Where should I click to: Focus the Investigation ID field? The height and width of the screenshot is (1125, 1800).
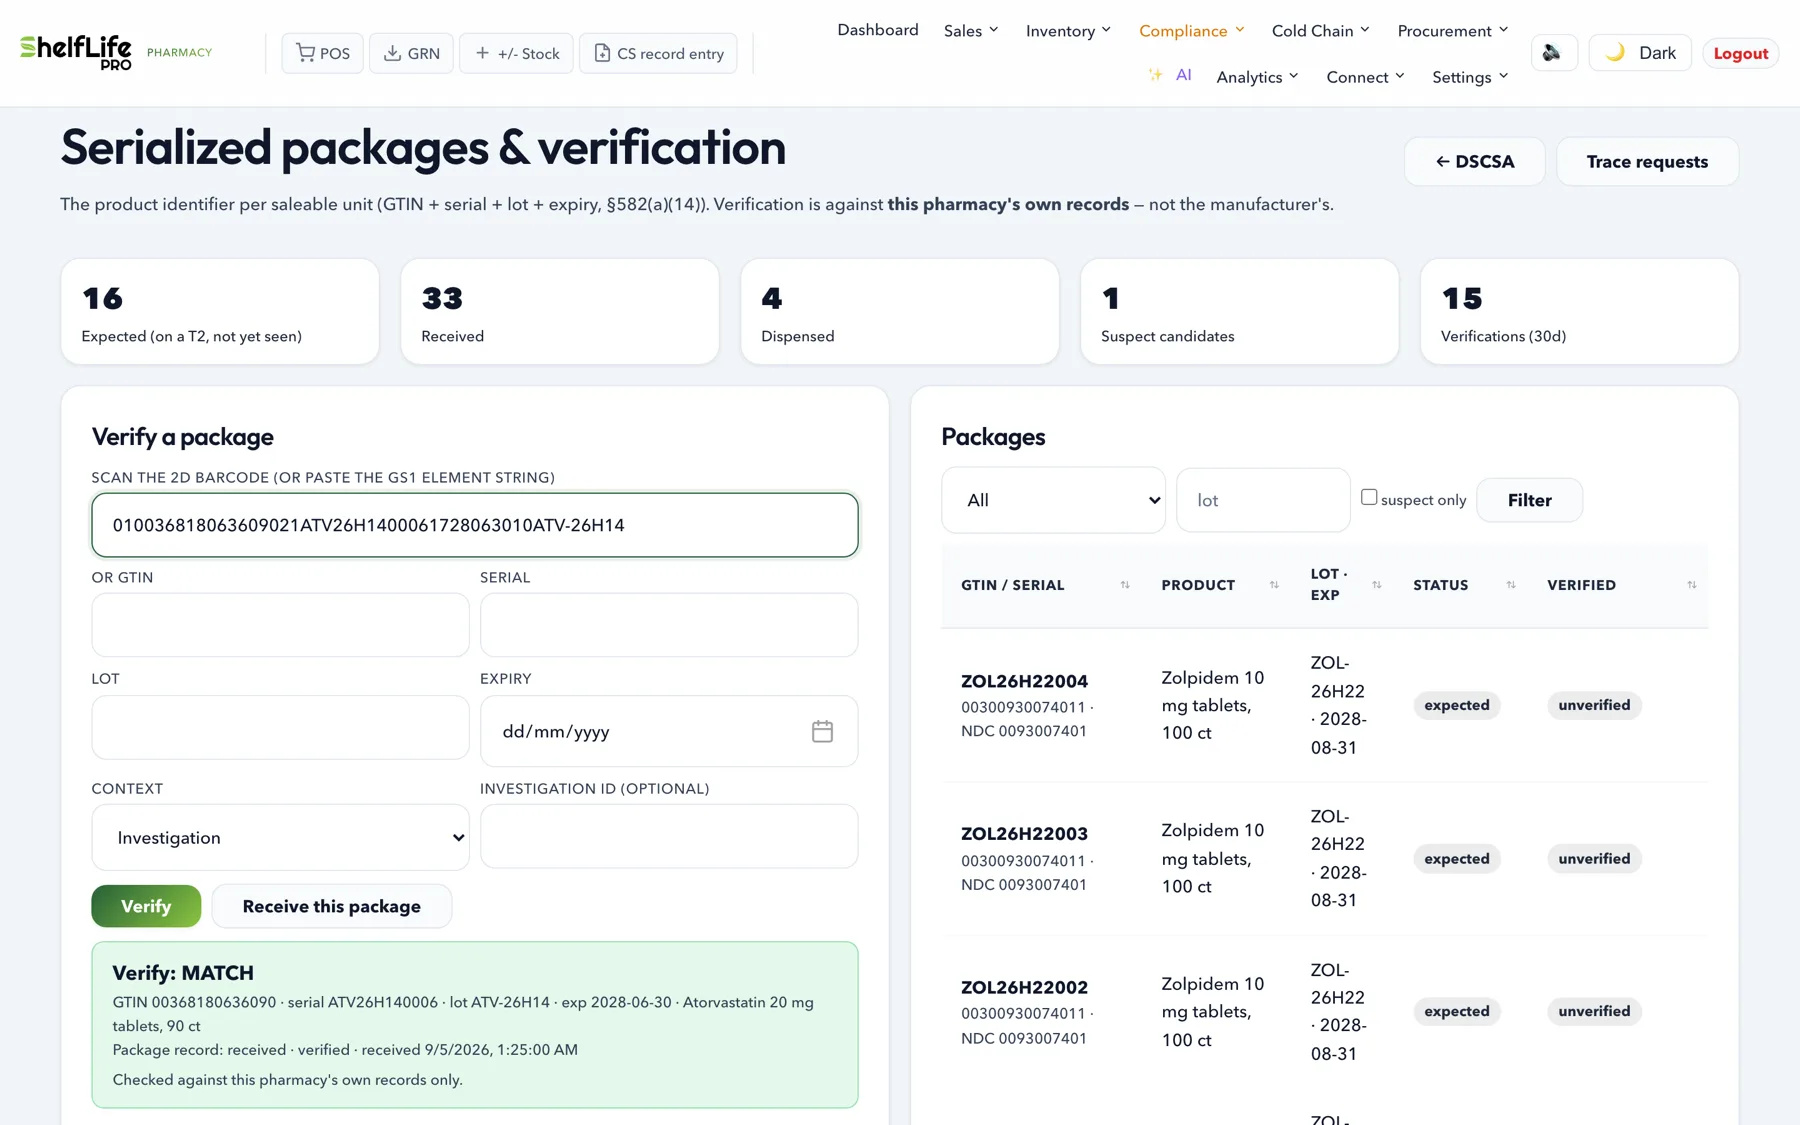coord(669,836)
